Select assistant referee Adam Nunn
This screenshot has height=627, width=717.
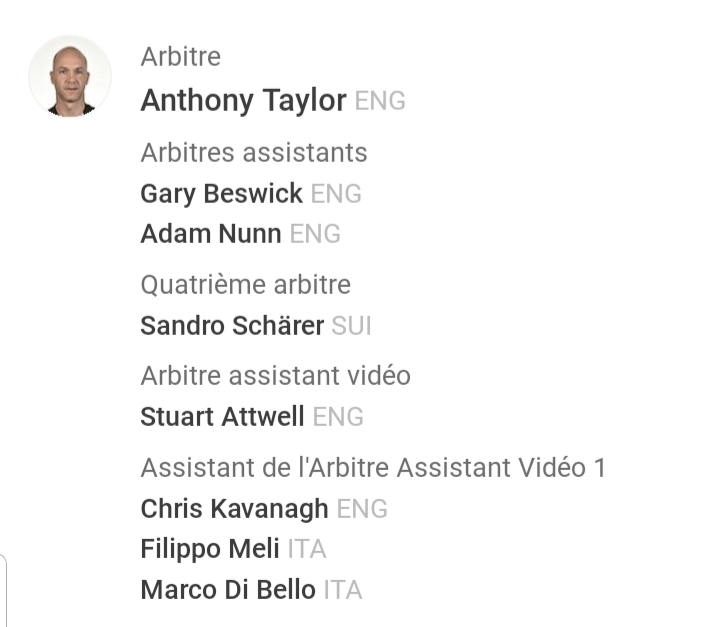point(210,234)
